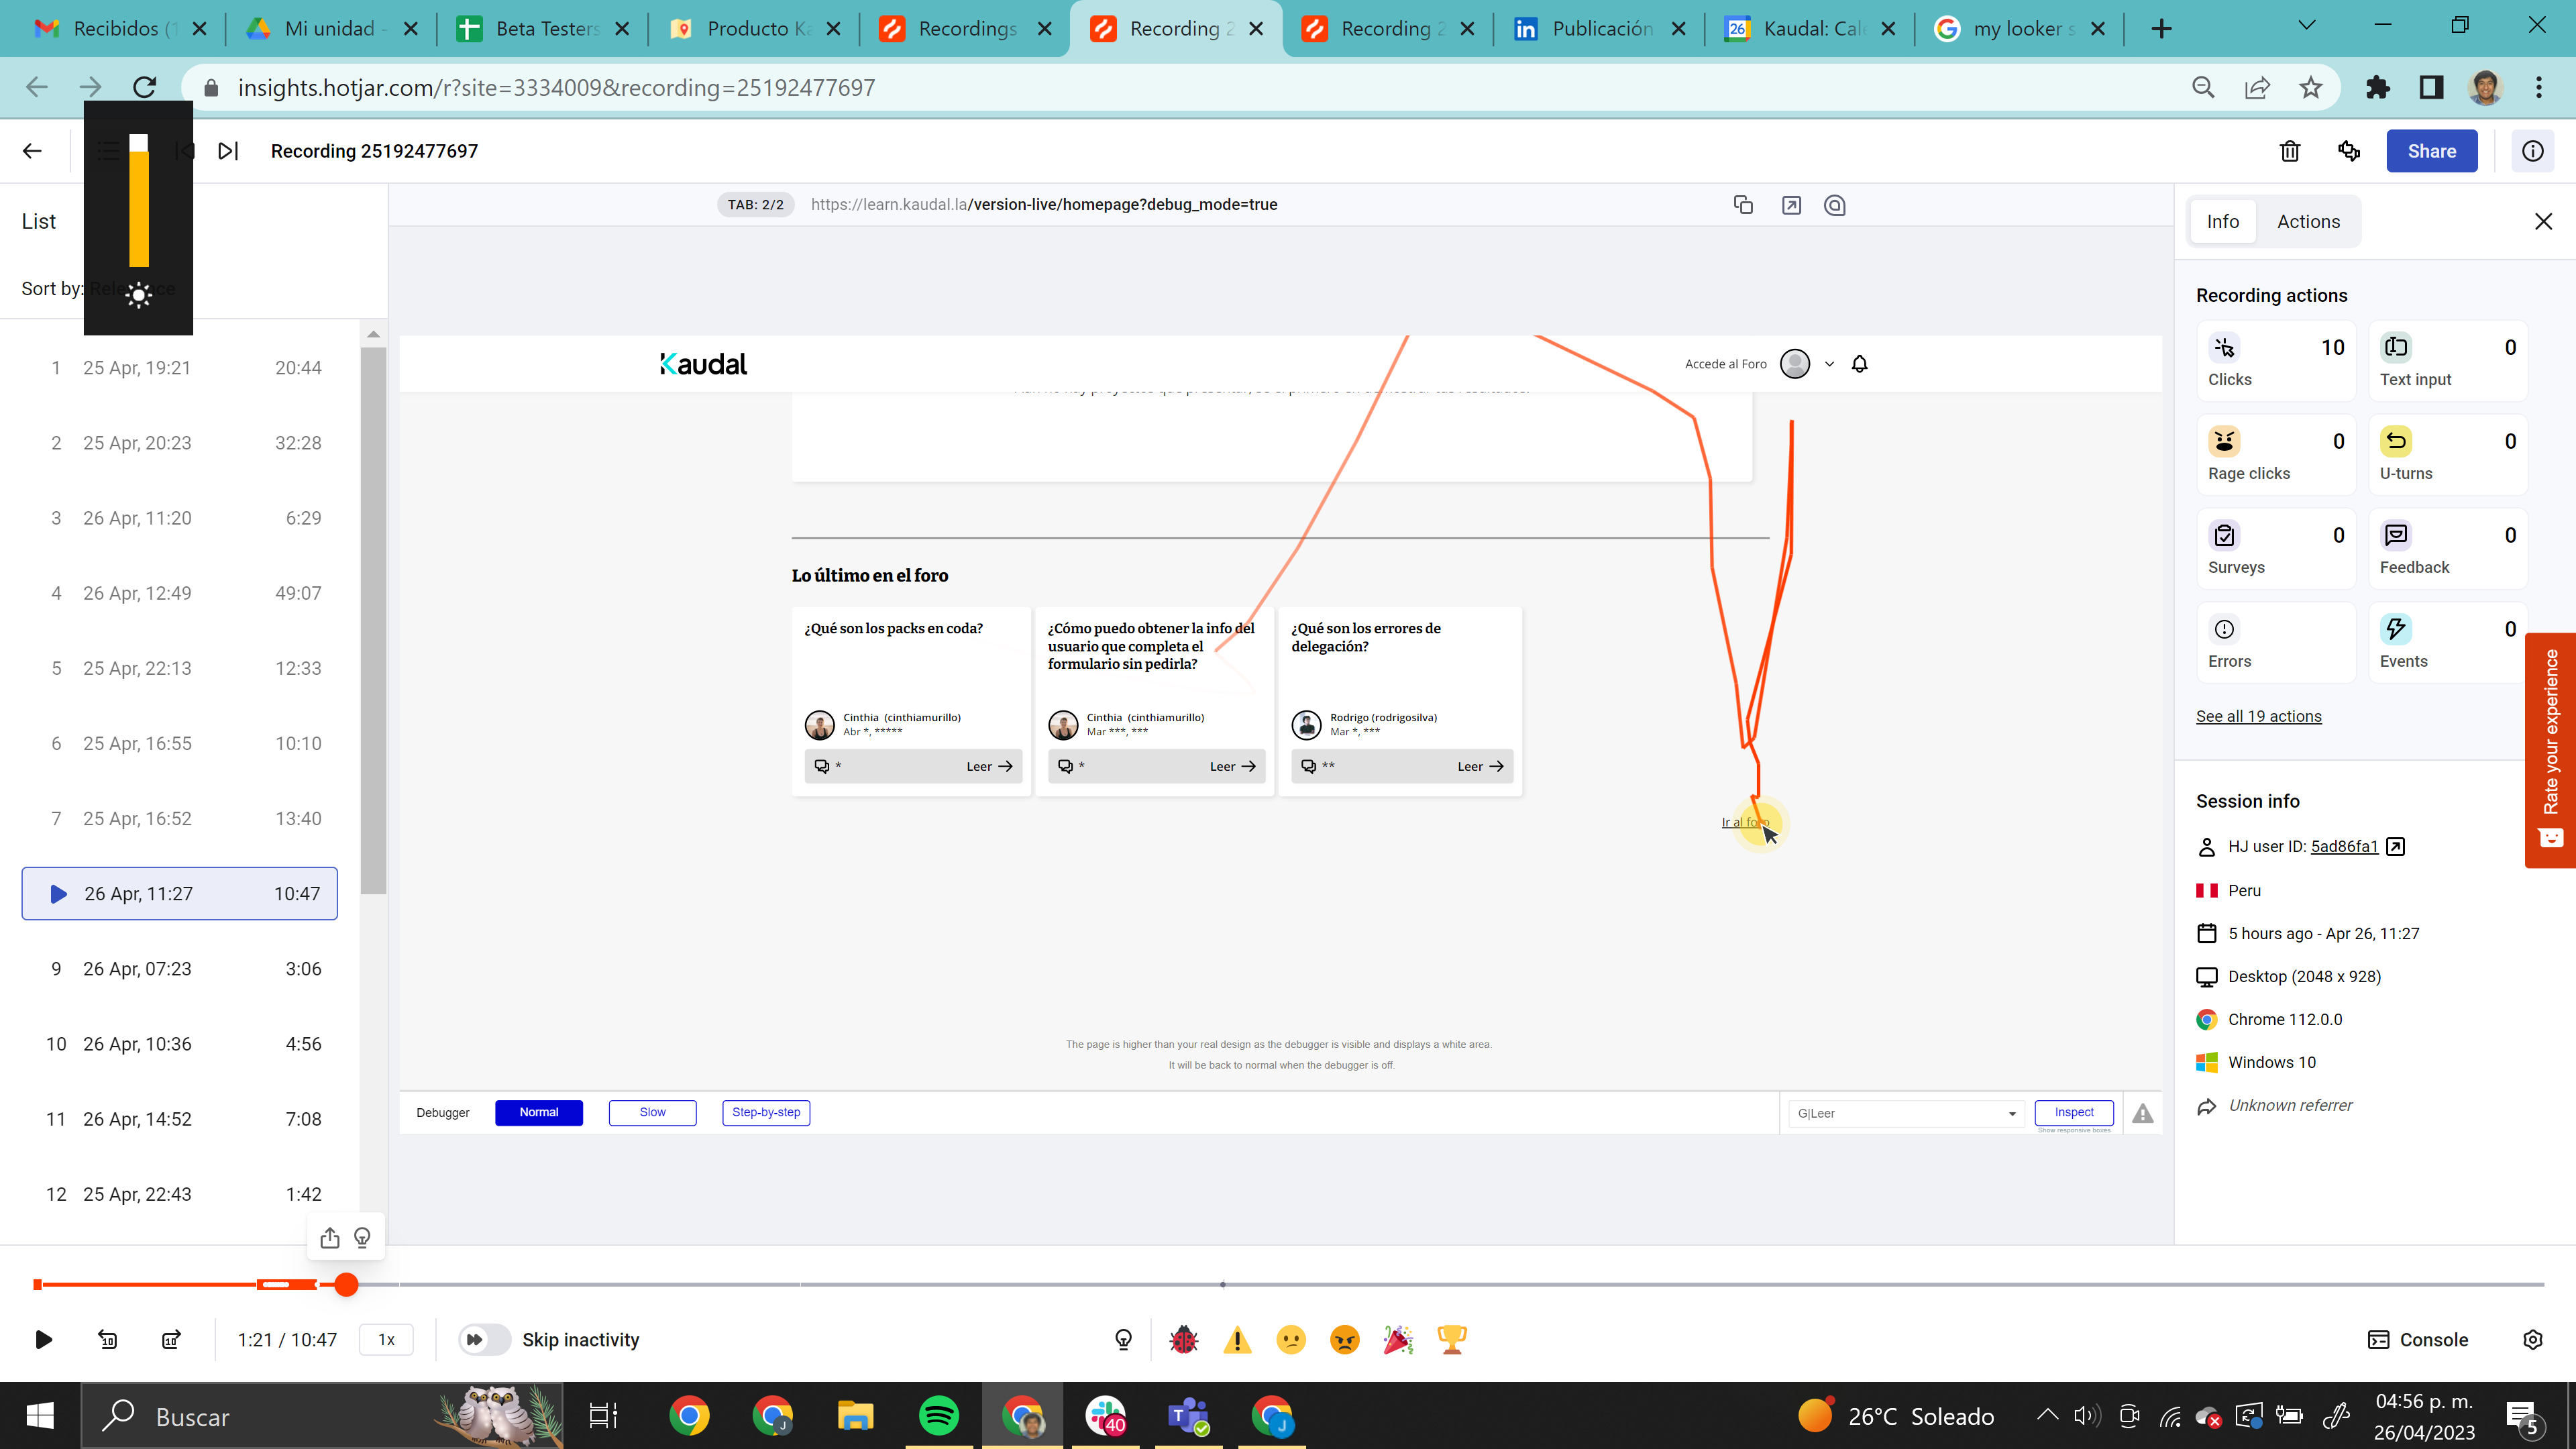The width and height of the screenshot is (2576, 1449).
Task: Delete recording using the trash icon
Action: click(2289, 151)
